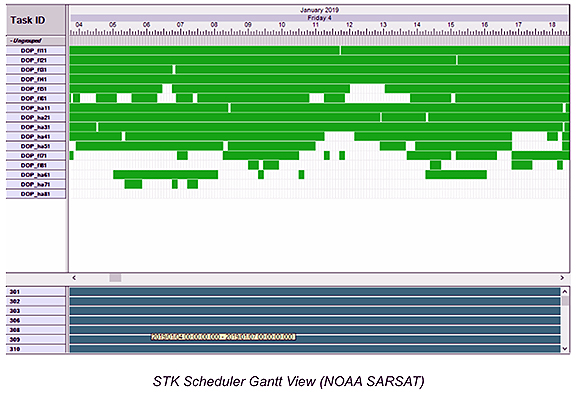The image size is (576, 394).
Task: Select the DOP_fl31 task row label
Action: click(x=36, y=70)
